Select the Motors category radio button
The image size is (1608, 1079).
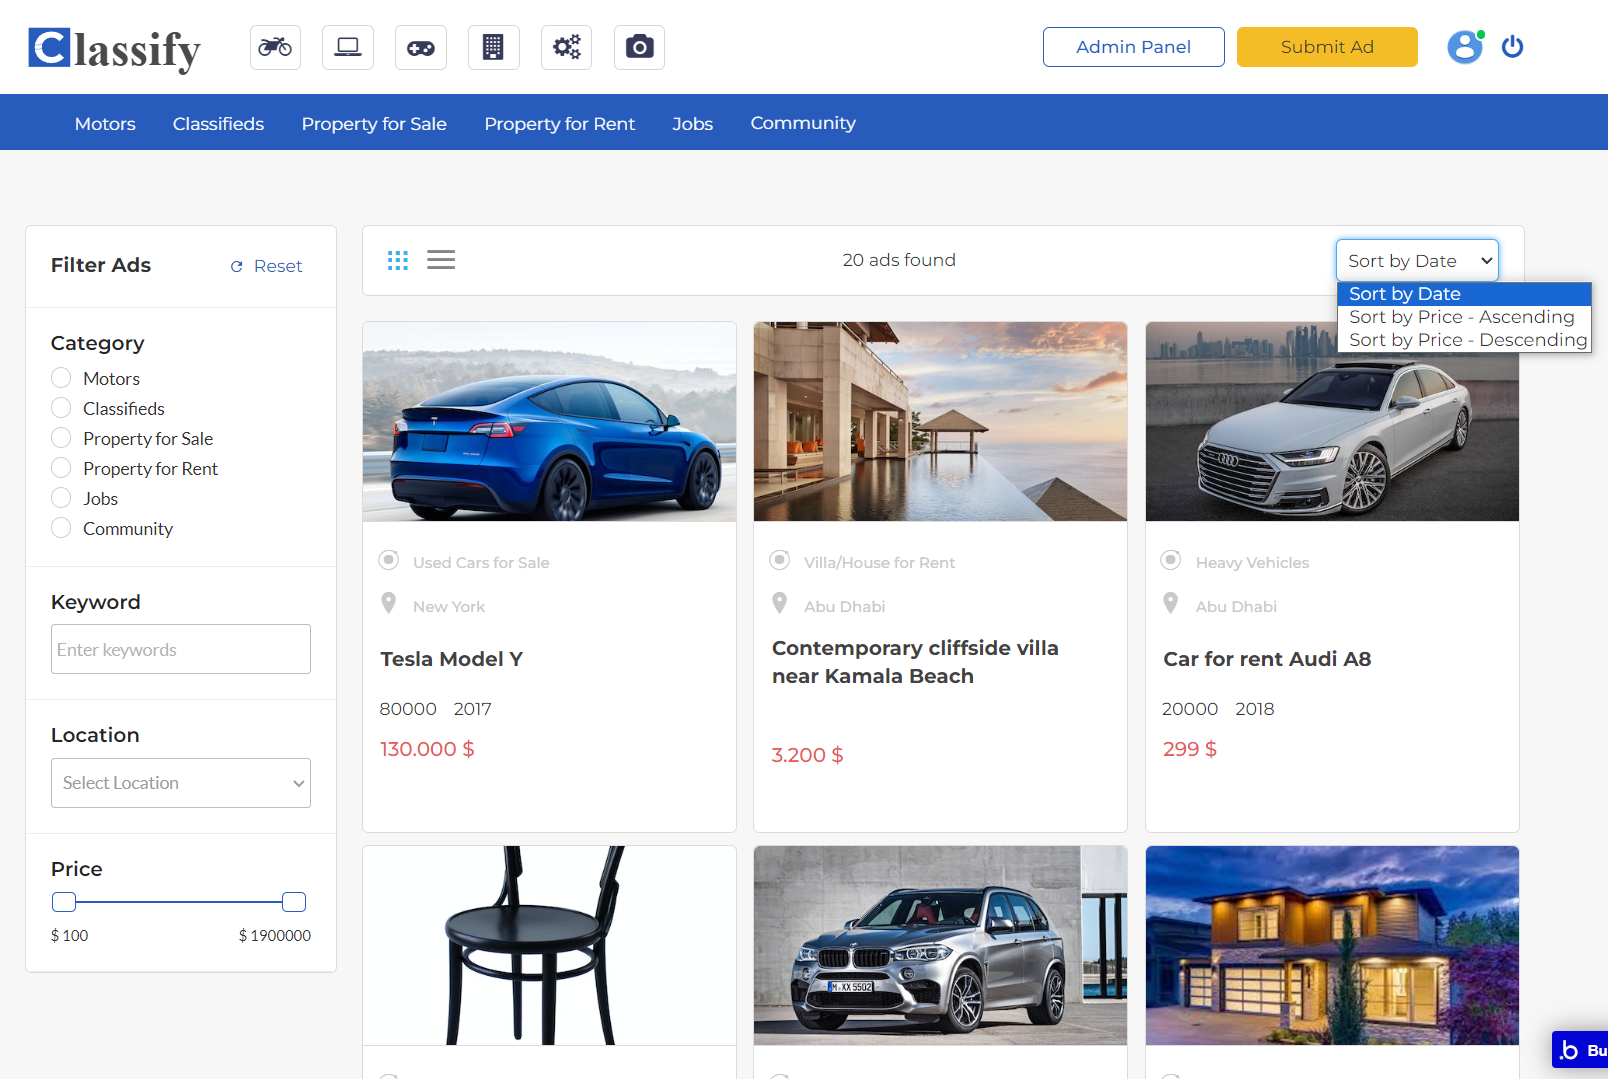tap(62, 378)
